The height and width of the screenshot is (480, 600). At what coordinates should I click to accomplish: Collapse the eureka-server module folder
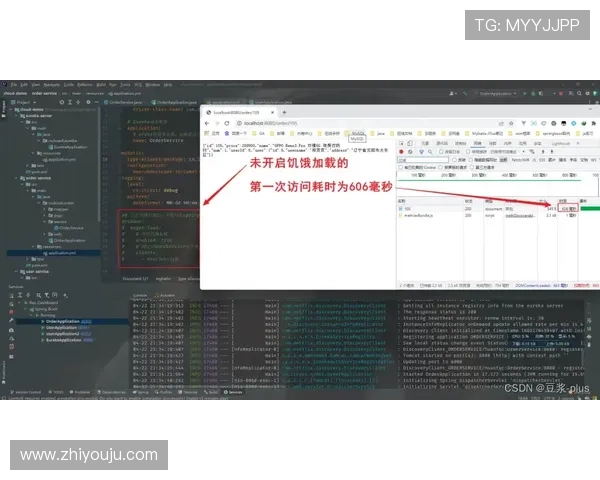click(x=16, y=116)
